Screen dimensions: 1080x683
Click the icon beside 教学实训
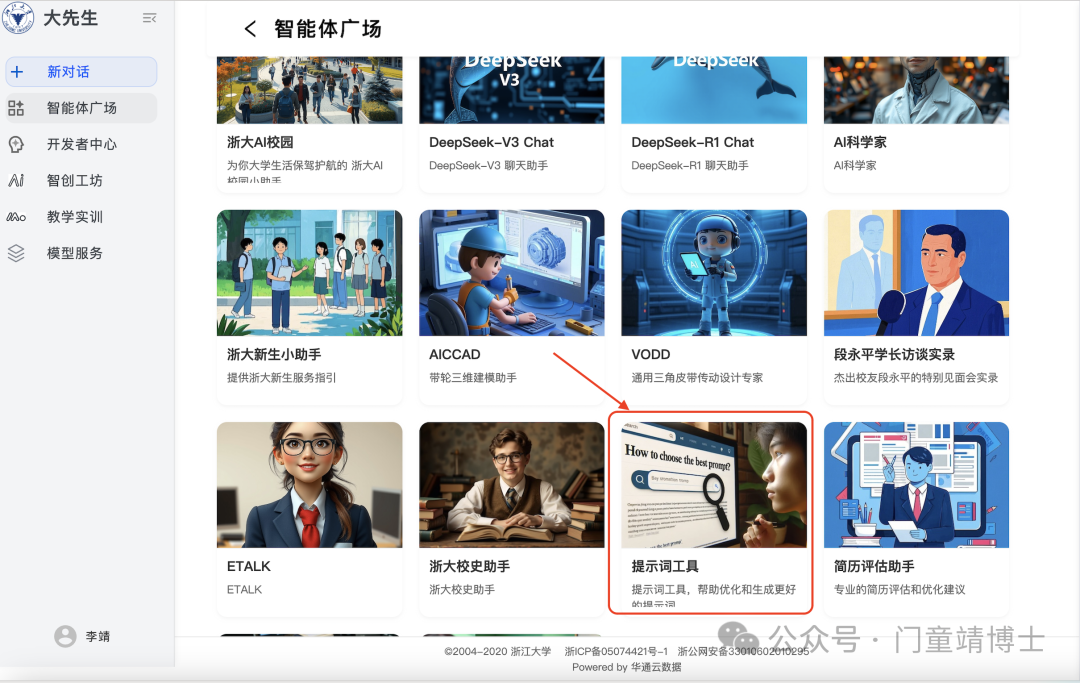click(x=16, y=217)
